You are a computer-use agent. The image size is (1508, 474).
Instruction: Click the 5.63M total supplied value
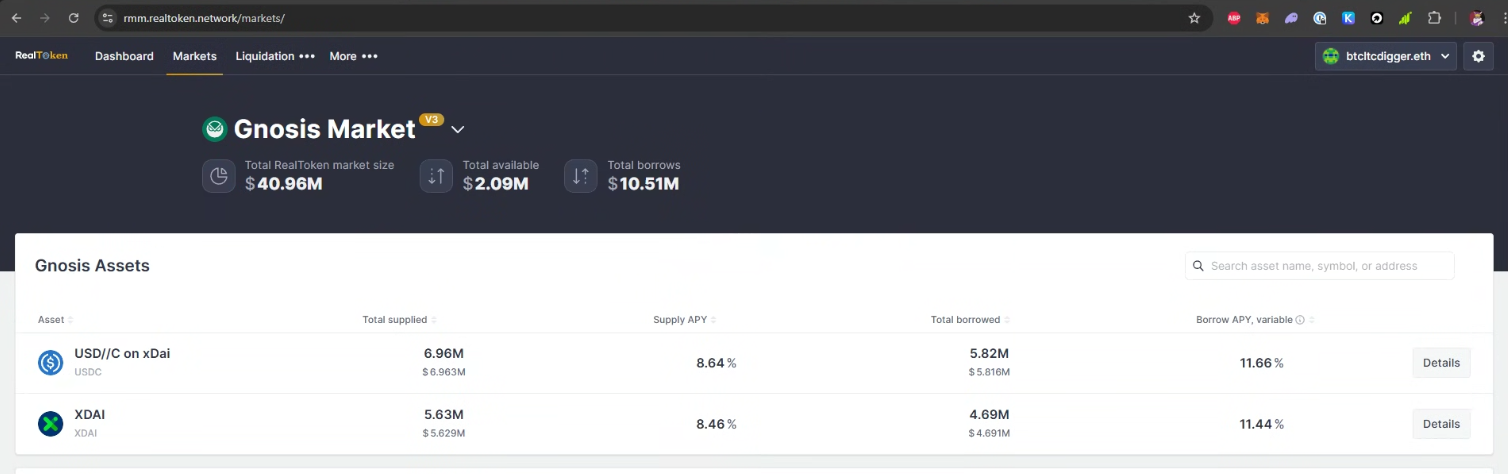click(x=443, y=414)
